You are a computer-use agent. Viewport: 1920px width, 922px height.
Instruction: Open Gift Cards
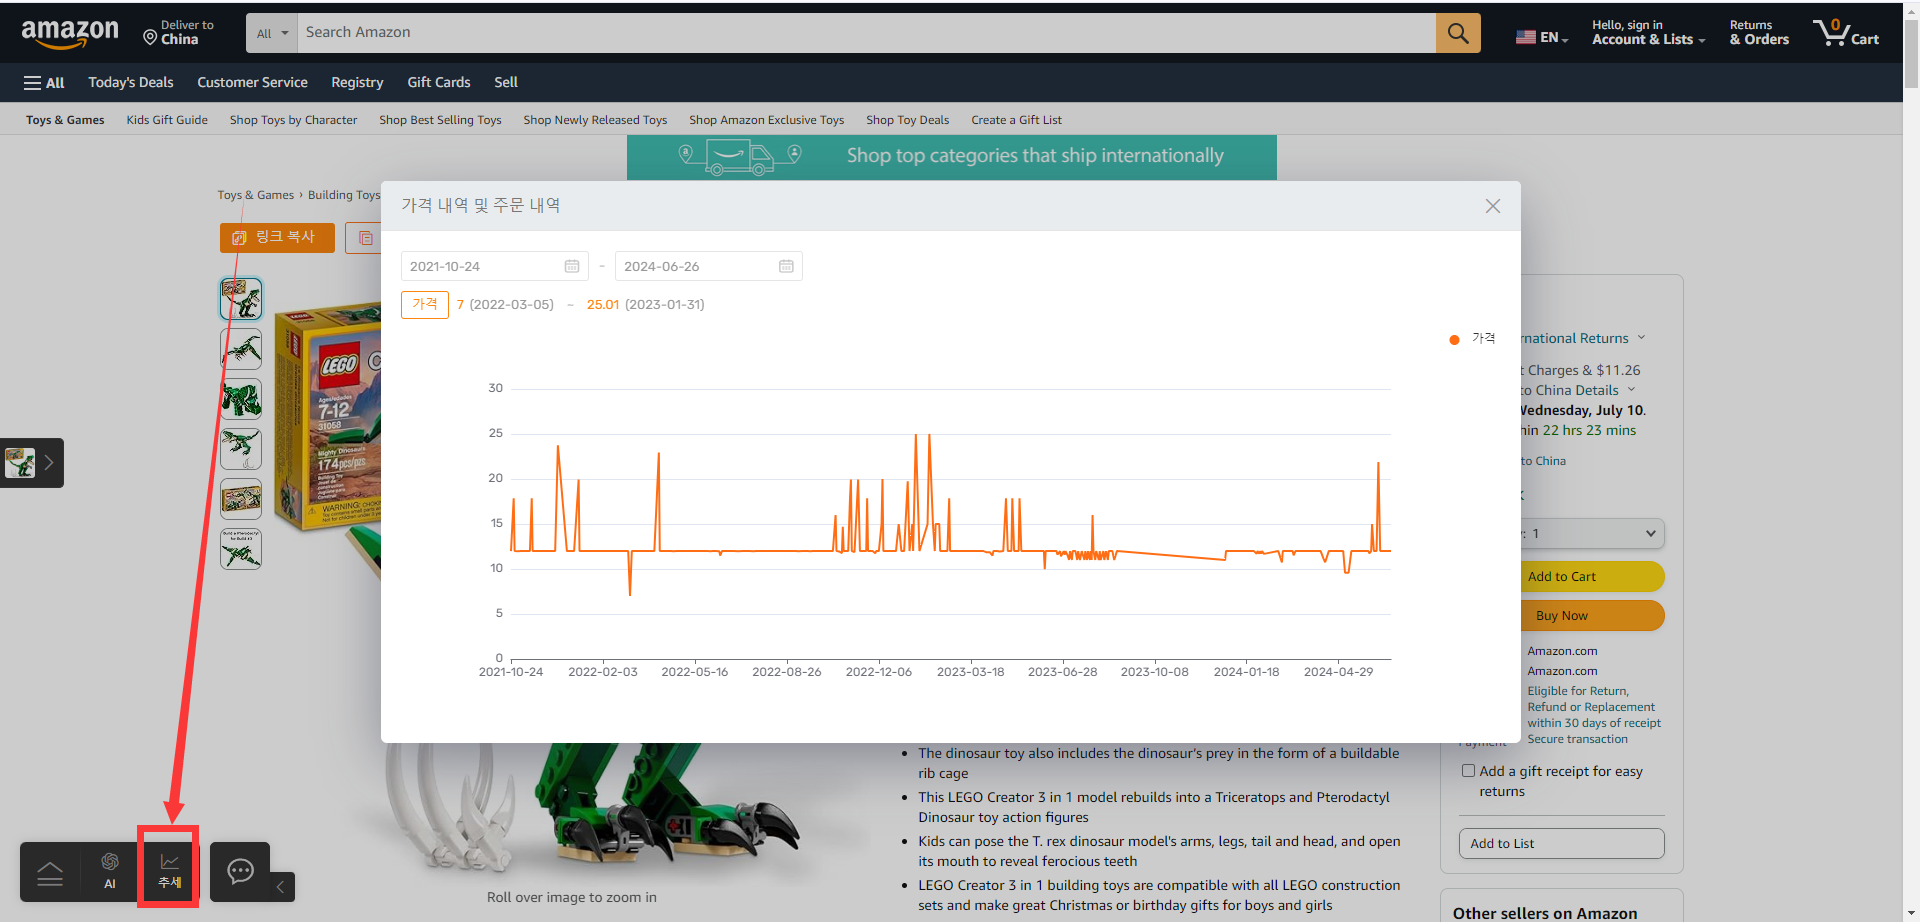[438, 83]
